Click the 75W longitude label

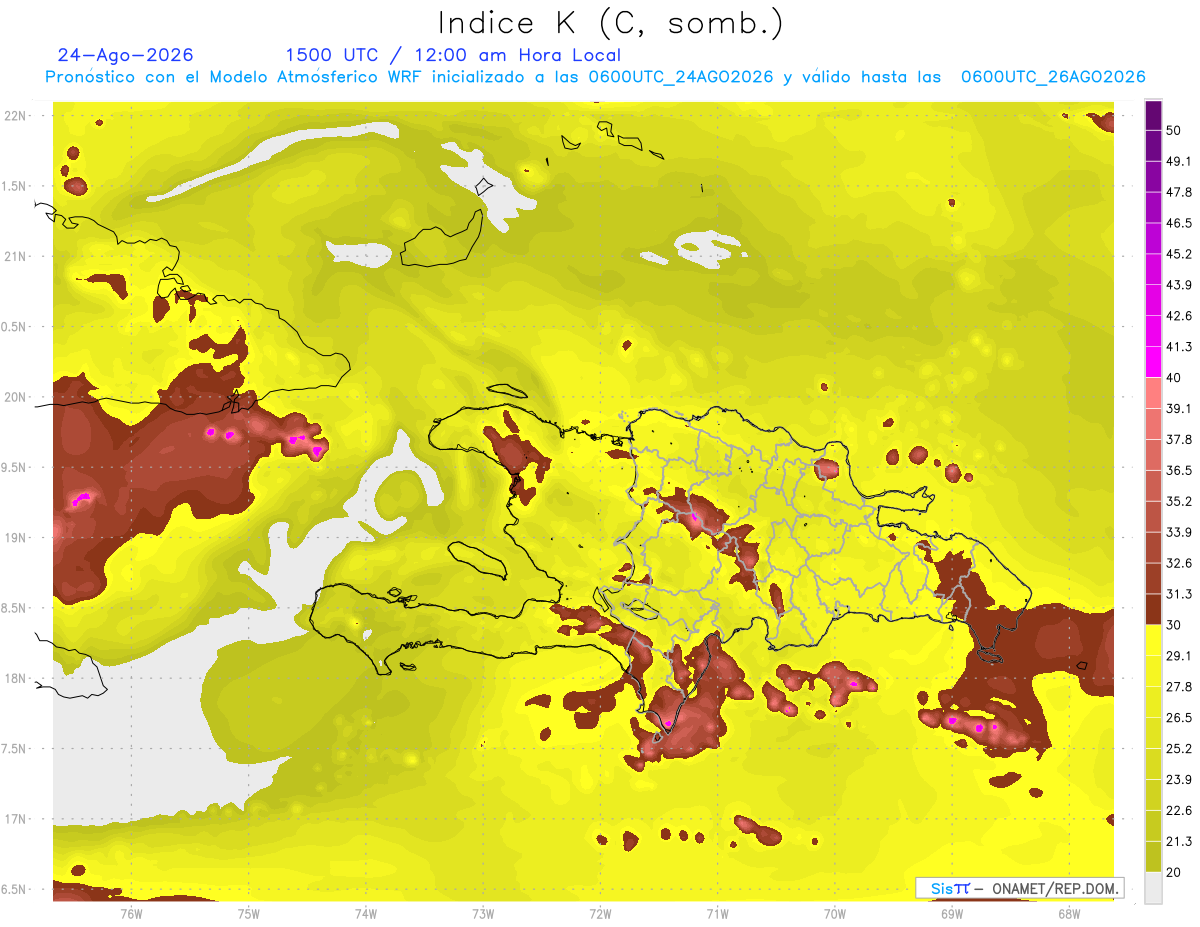pos(248,913)
